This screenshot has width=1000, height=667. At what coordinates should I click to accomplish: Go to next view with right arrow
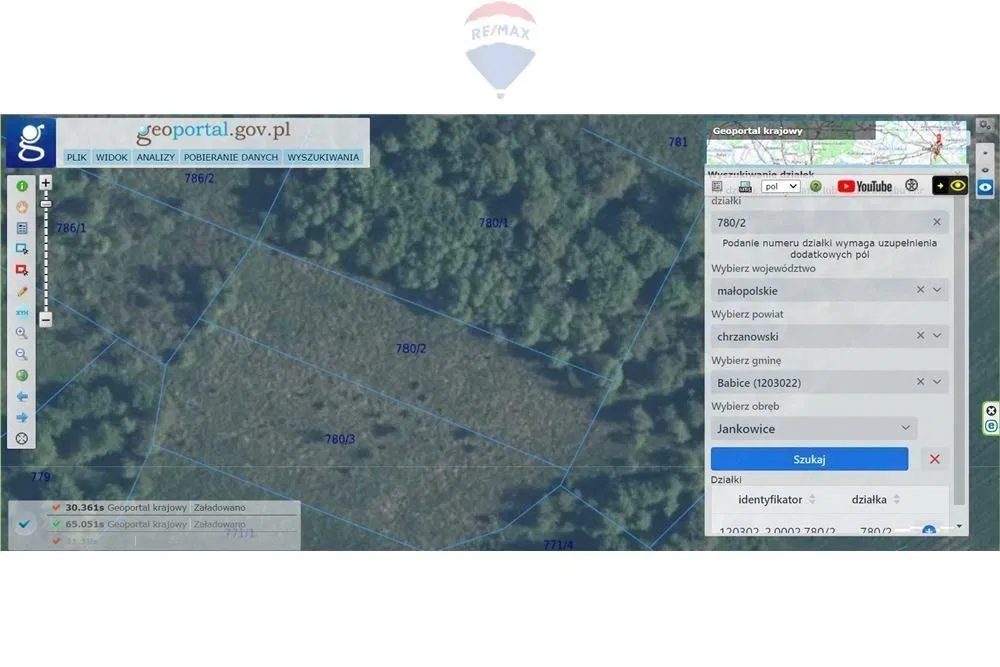(x=22, y=417)
